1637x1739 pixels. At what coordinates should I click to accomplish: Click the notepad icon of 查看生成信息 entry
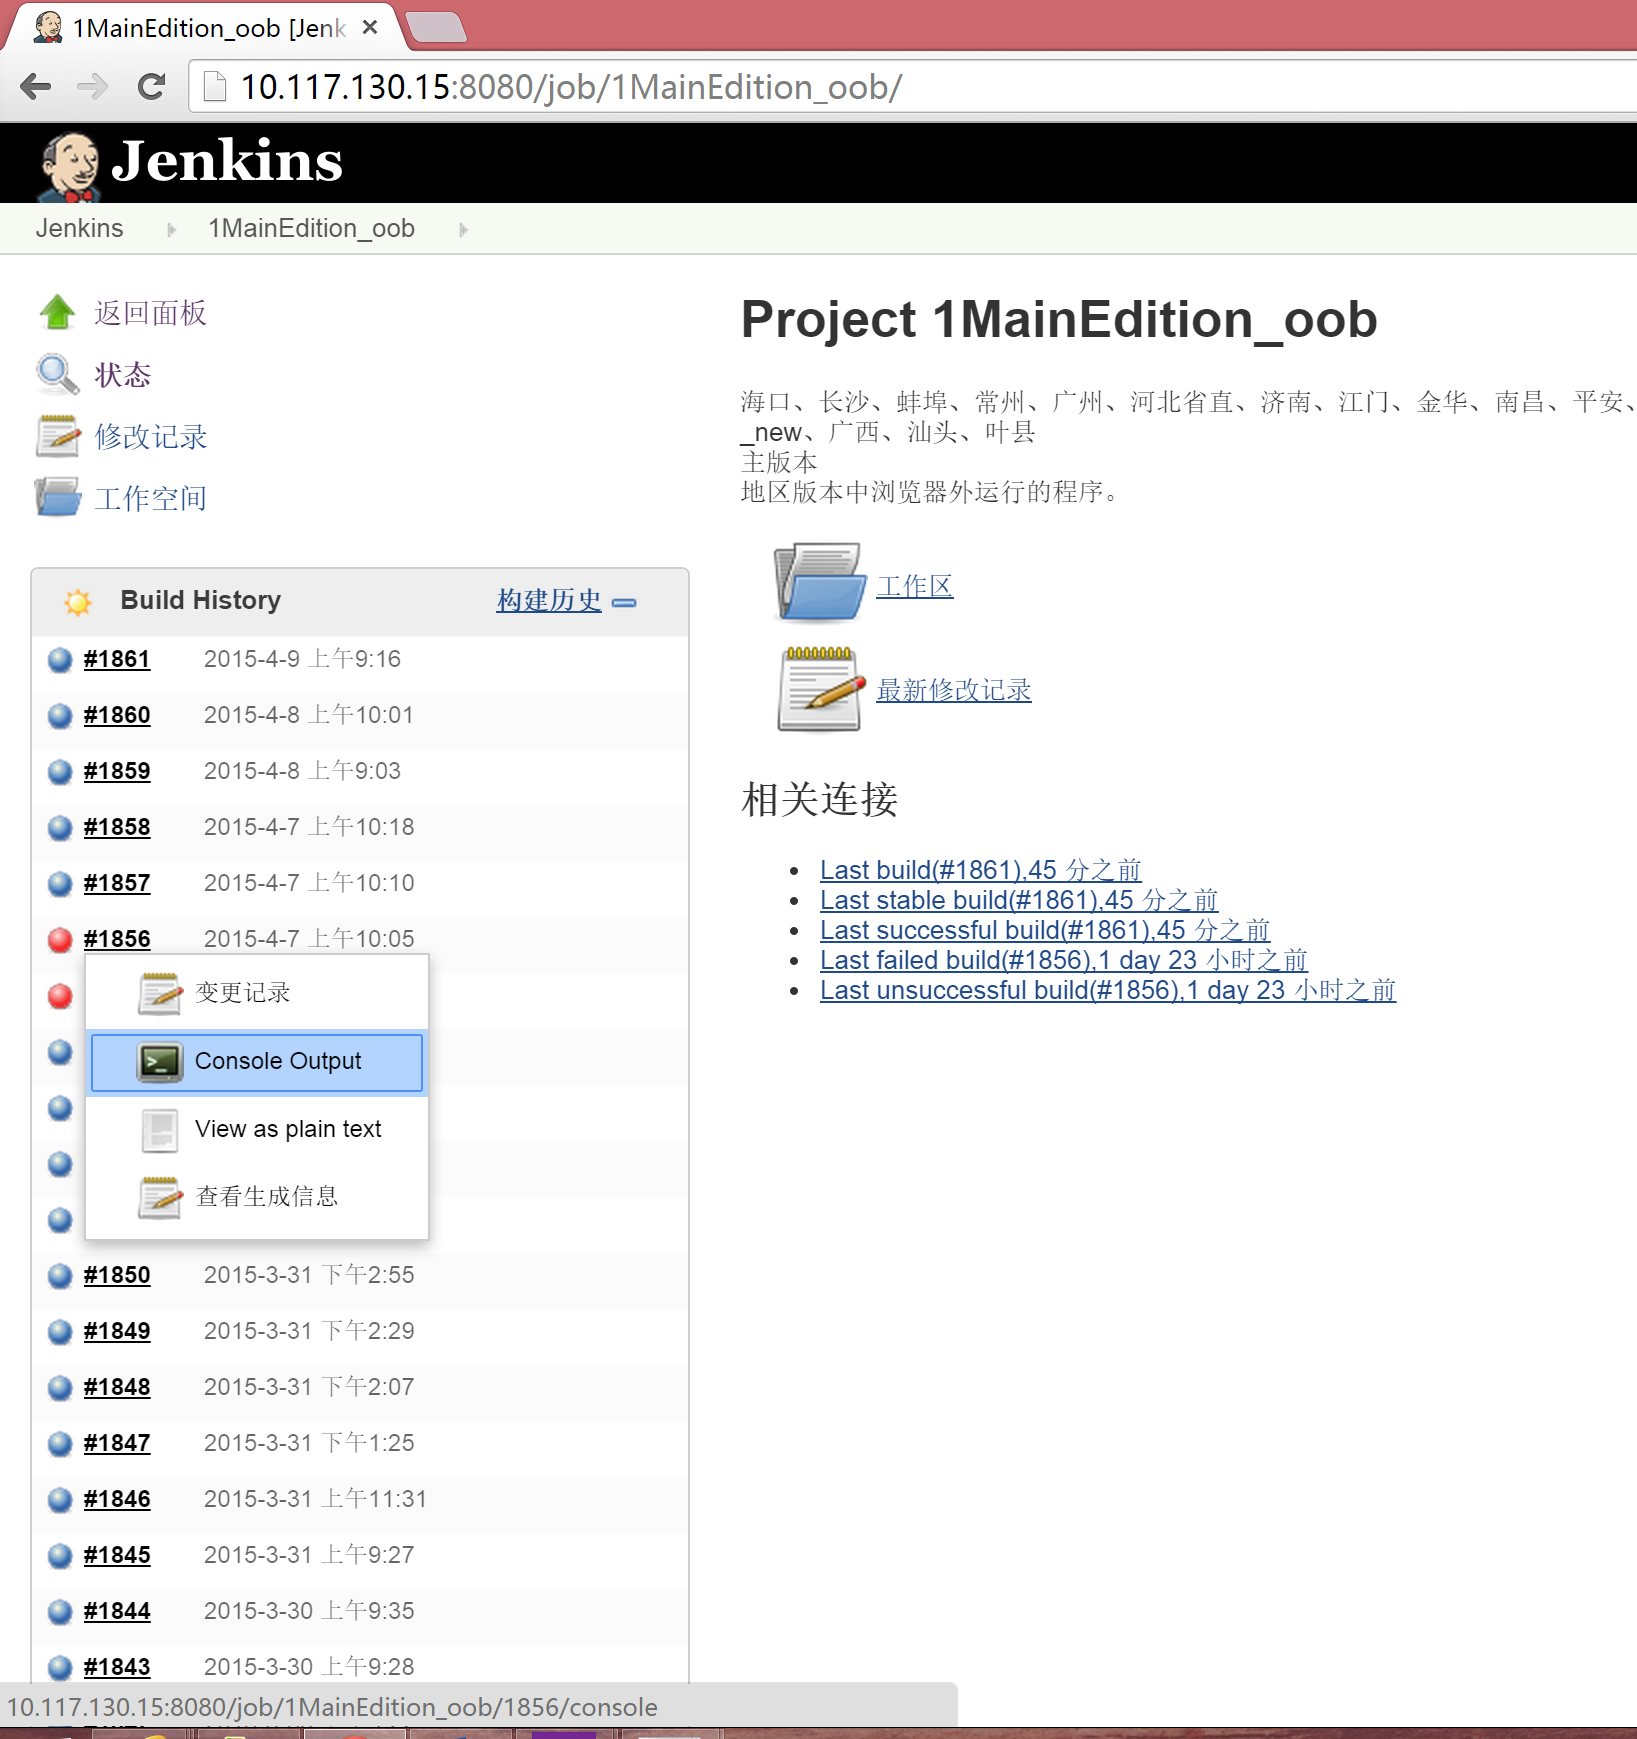[160, 1197]
